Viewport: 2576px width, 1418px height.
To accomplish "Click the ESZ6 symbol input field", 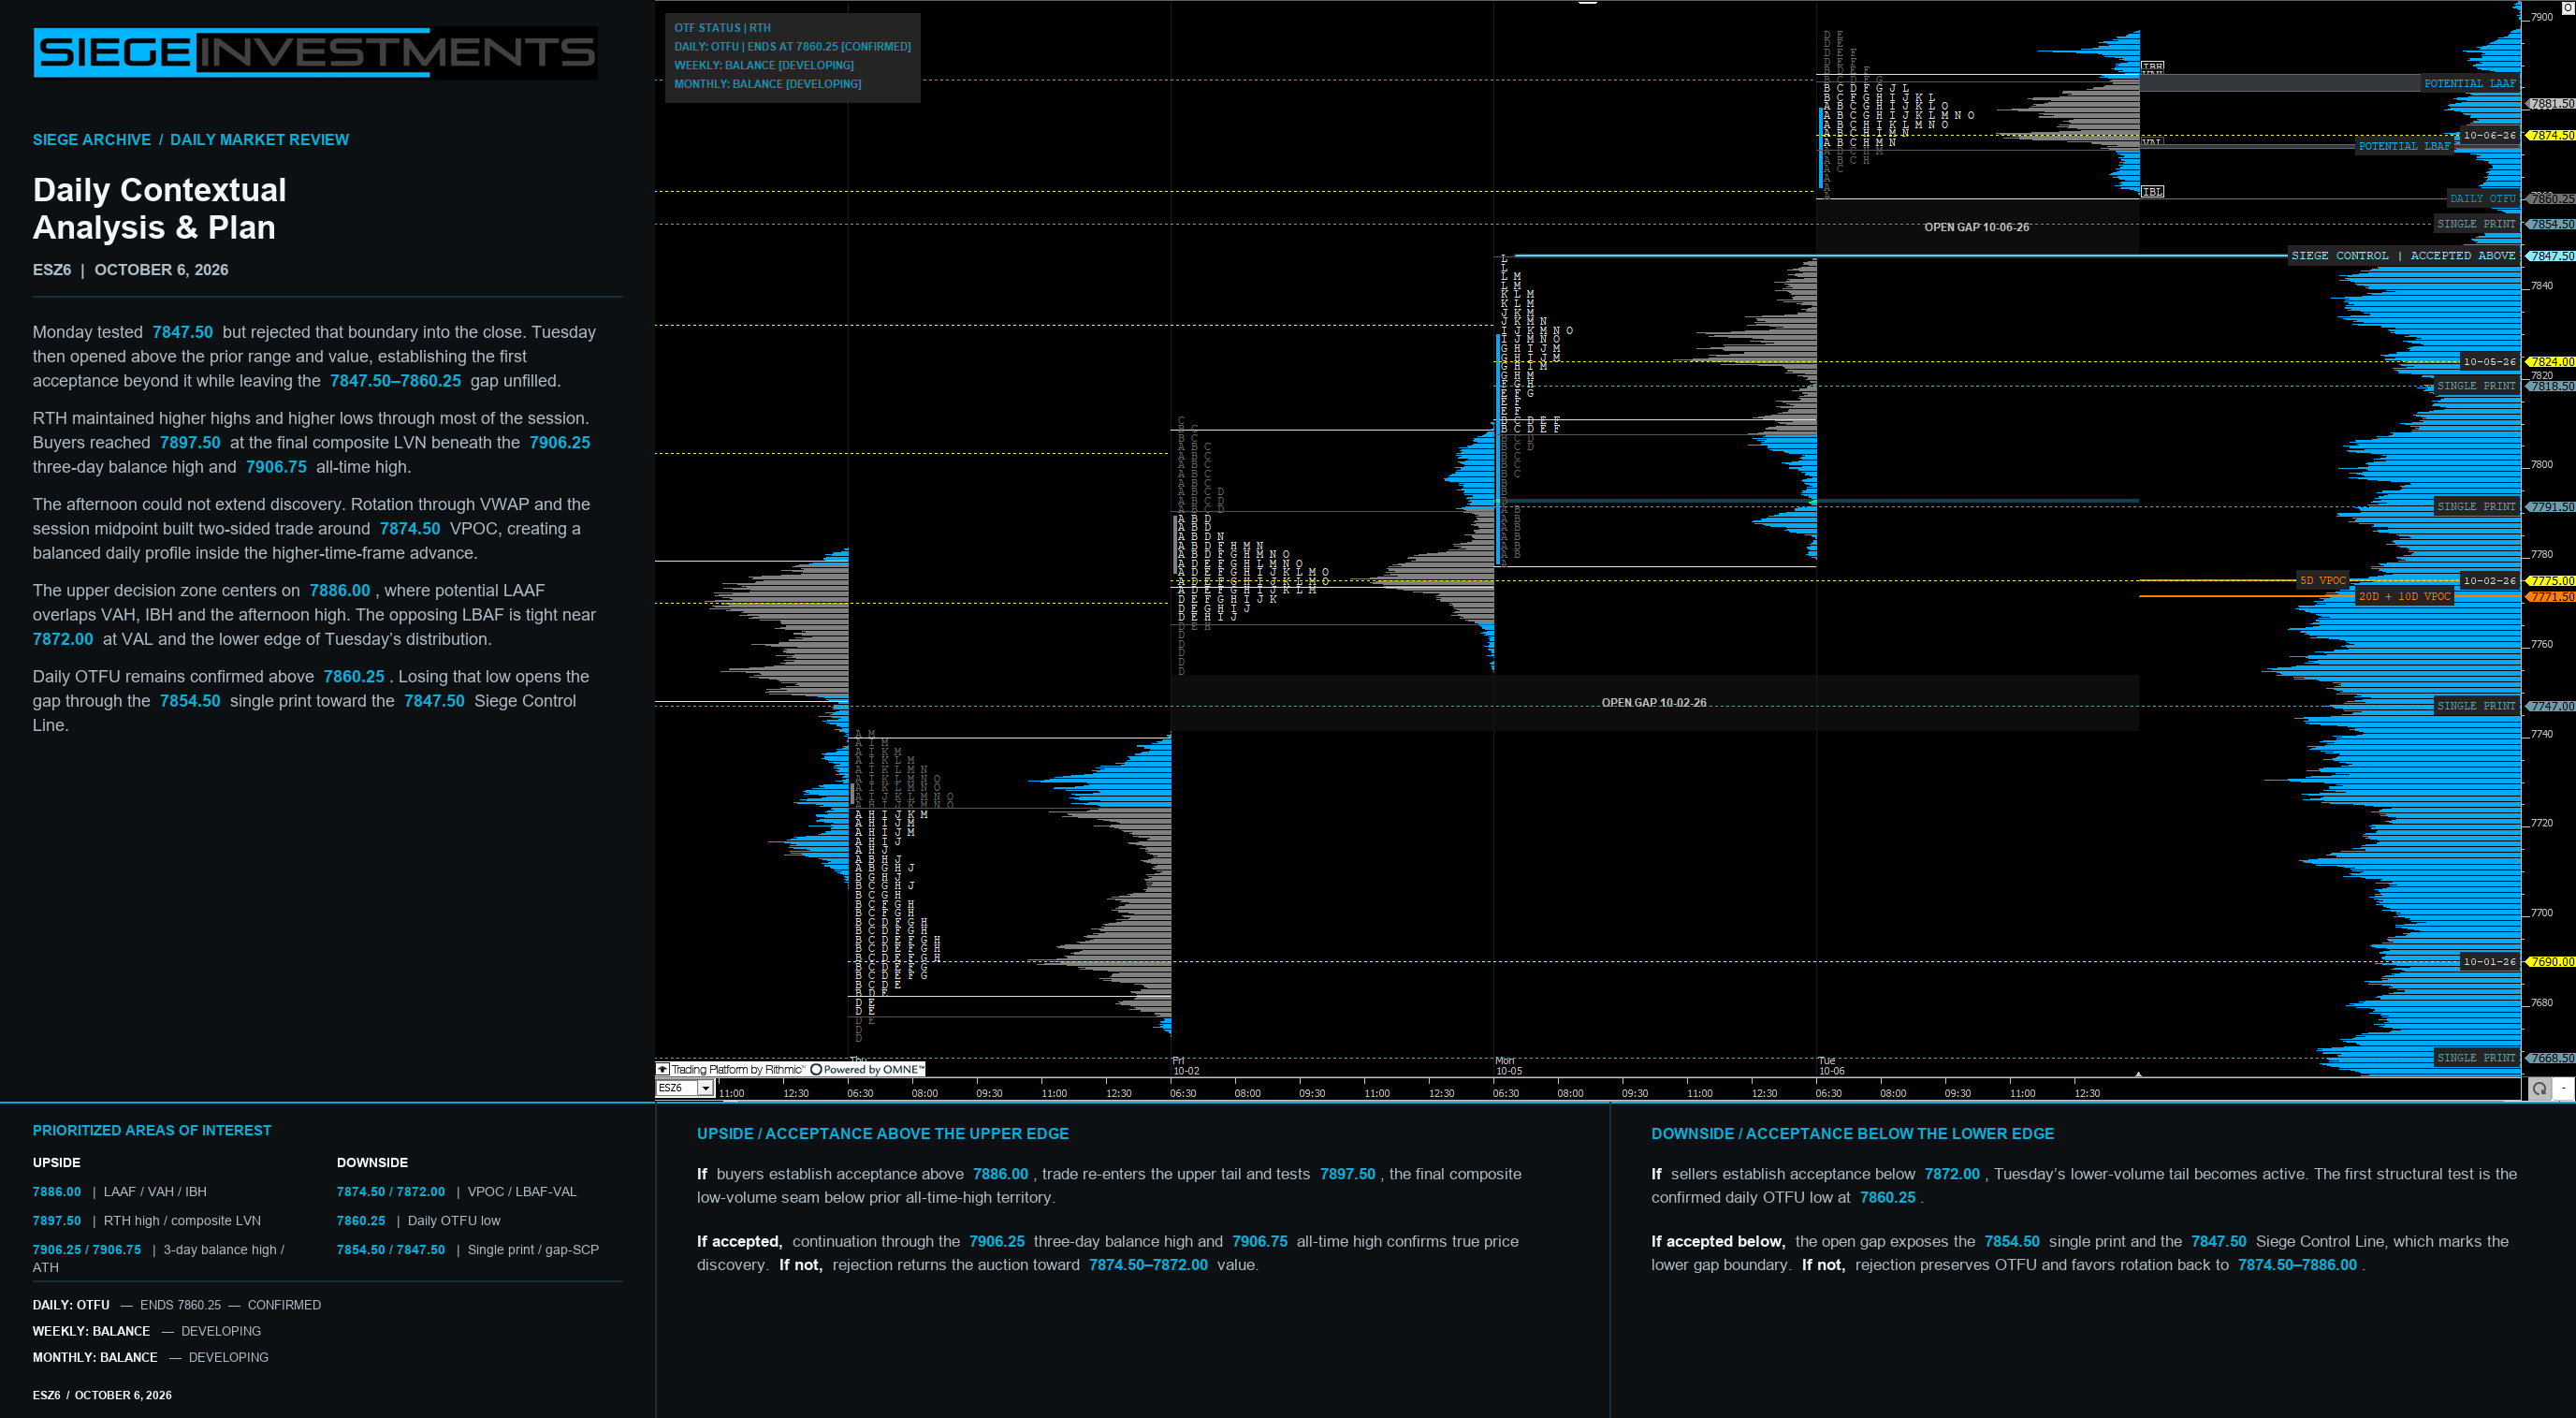I will pos(677,1088).
